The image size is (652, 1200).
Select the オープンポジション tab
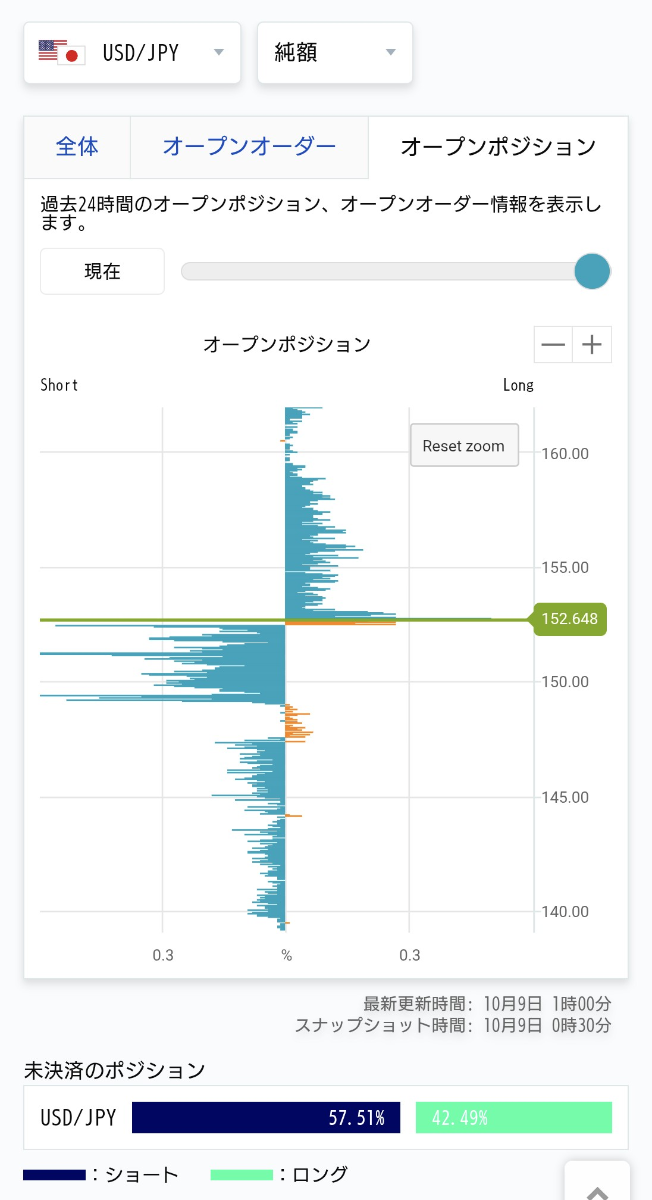pyautogui.click(x=498, y=147)
